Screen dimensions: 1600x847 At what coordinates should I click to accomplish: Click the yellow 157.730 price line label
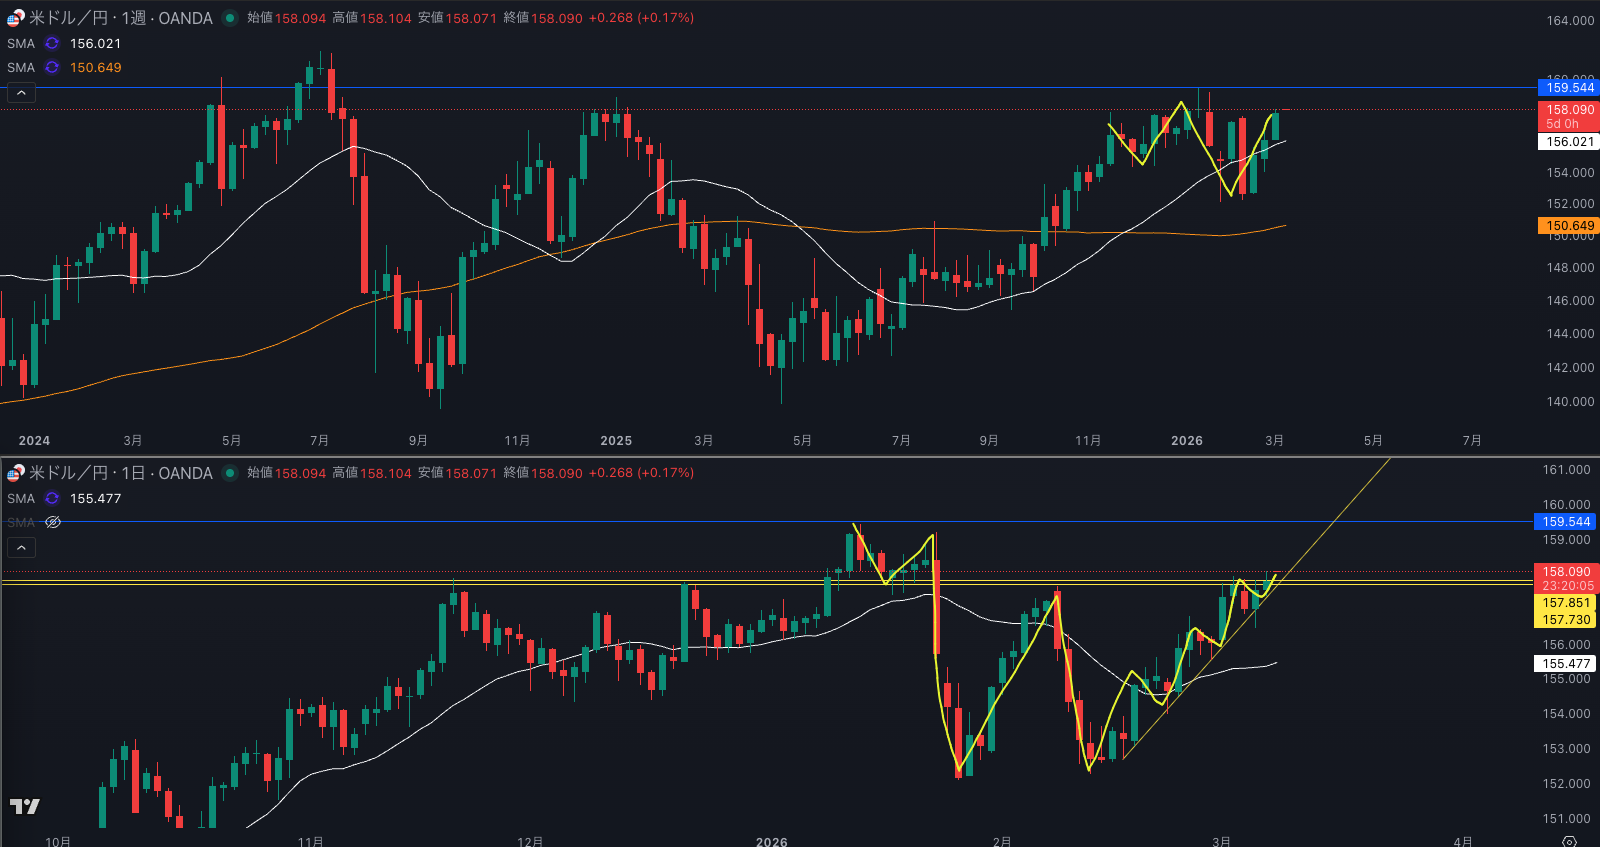1565,620
